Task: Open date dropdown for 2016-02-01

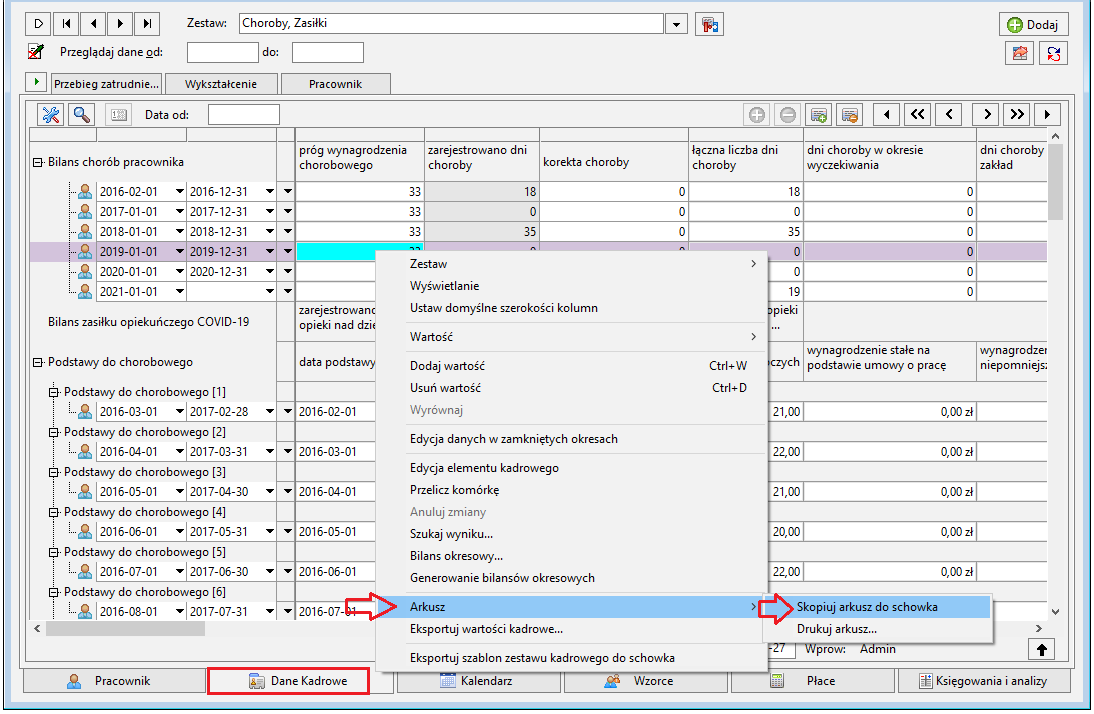Action: tap(179, 191)
